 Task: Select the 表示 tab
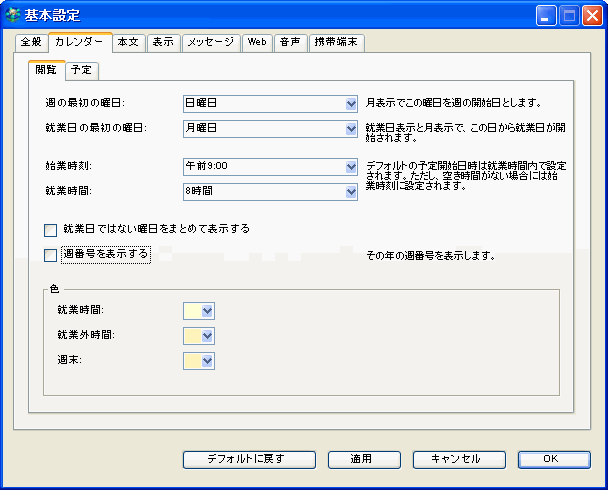[163, 43]
